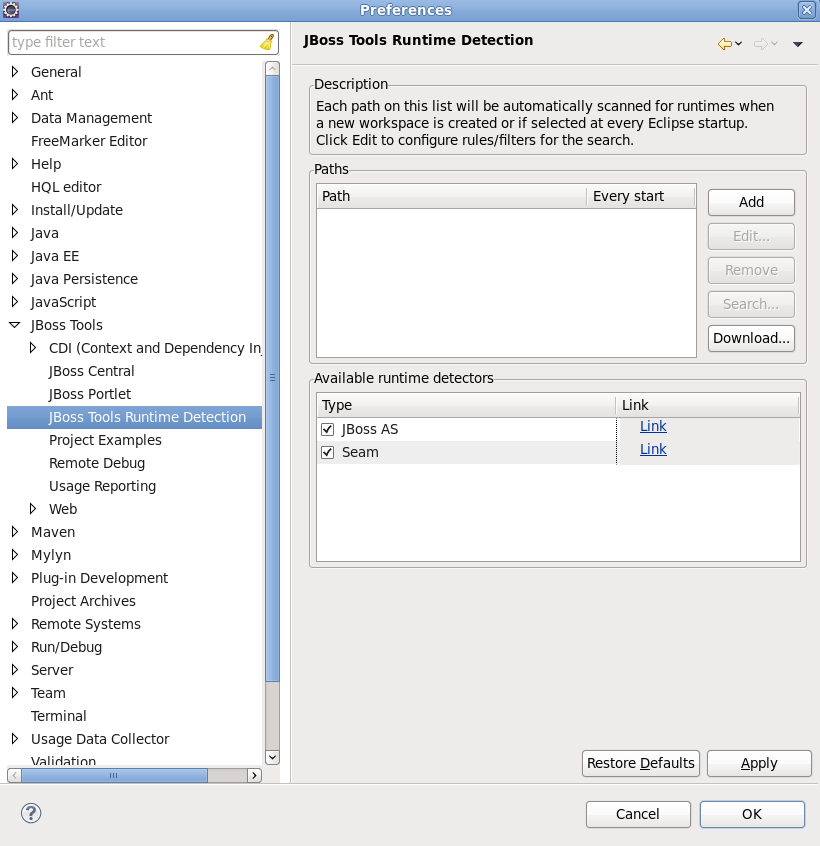Expand the Server node

click(15, 670)
